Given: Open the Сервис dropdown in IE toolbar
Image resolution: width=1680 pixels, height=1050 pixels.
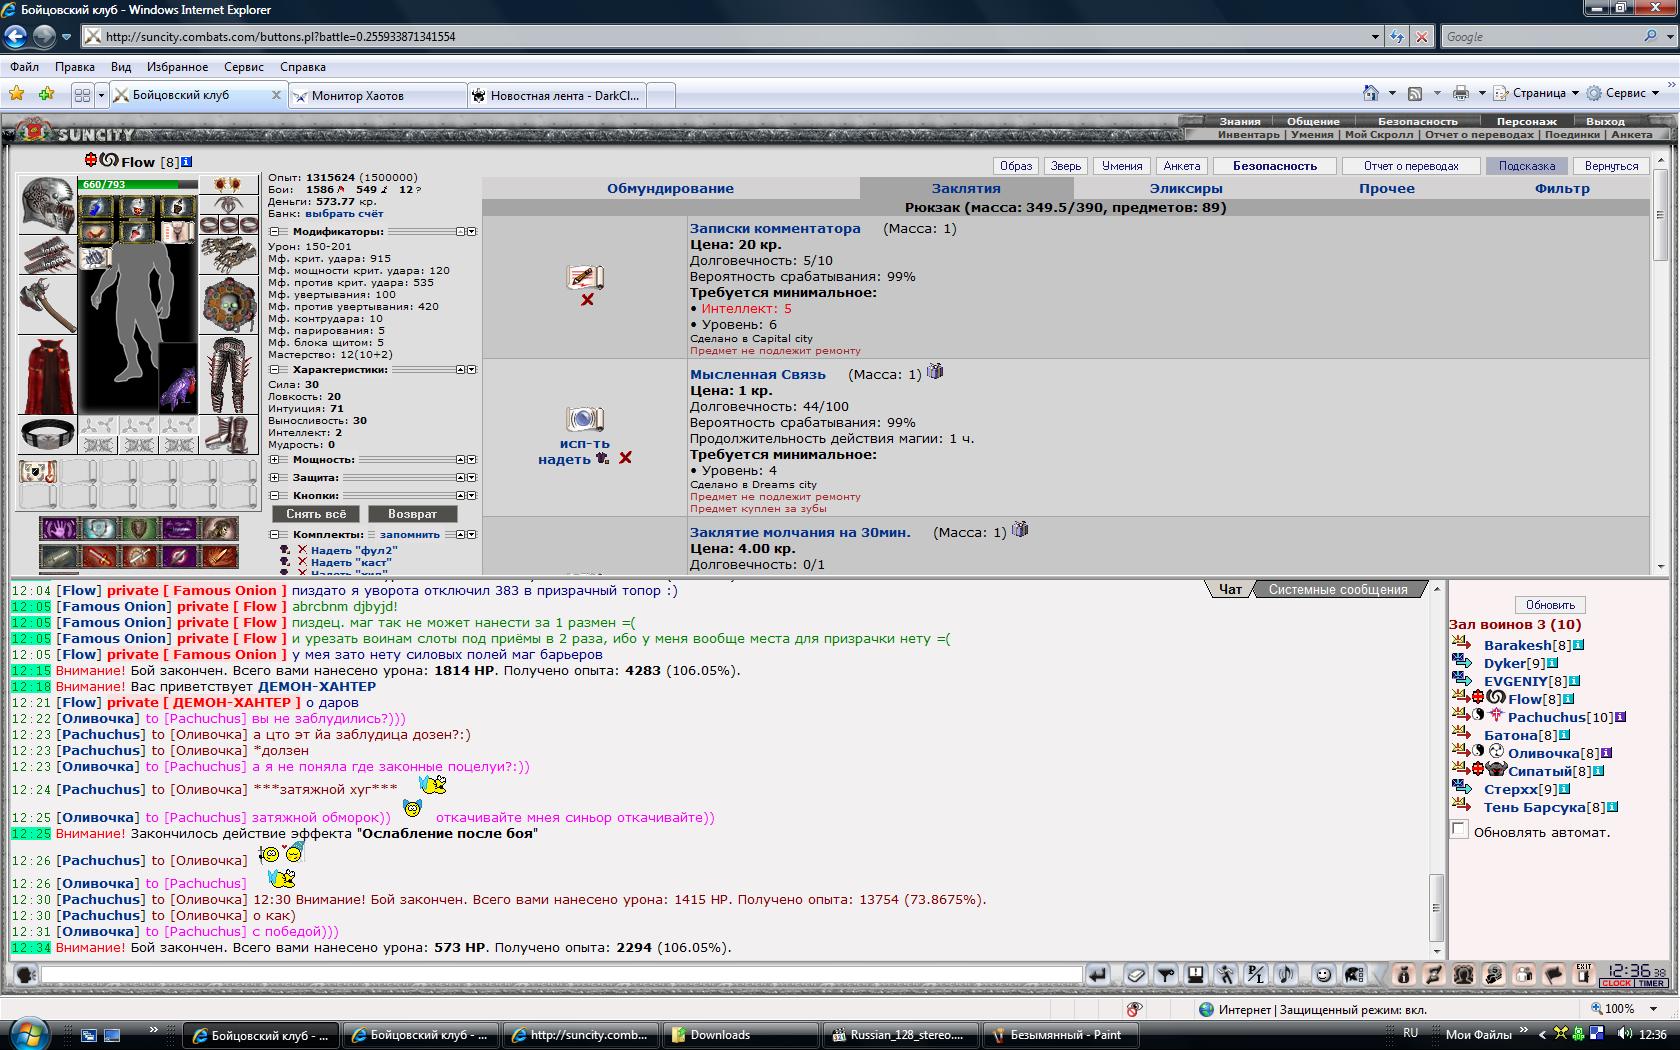Looking at the screenshot, I should [1624, 93].
